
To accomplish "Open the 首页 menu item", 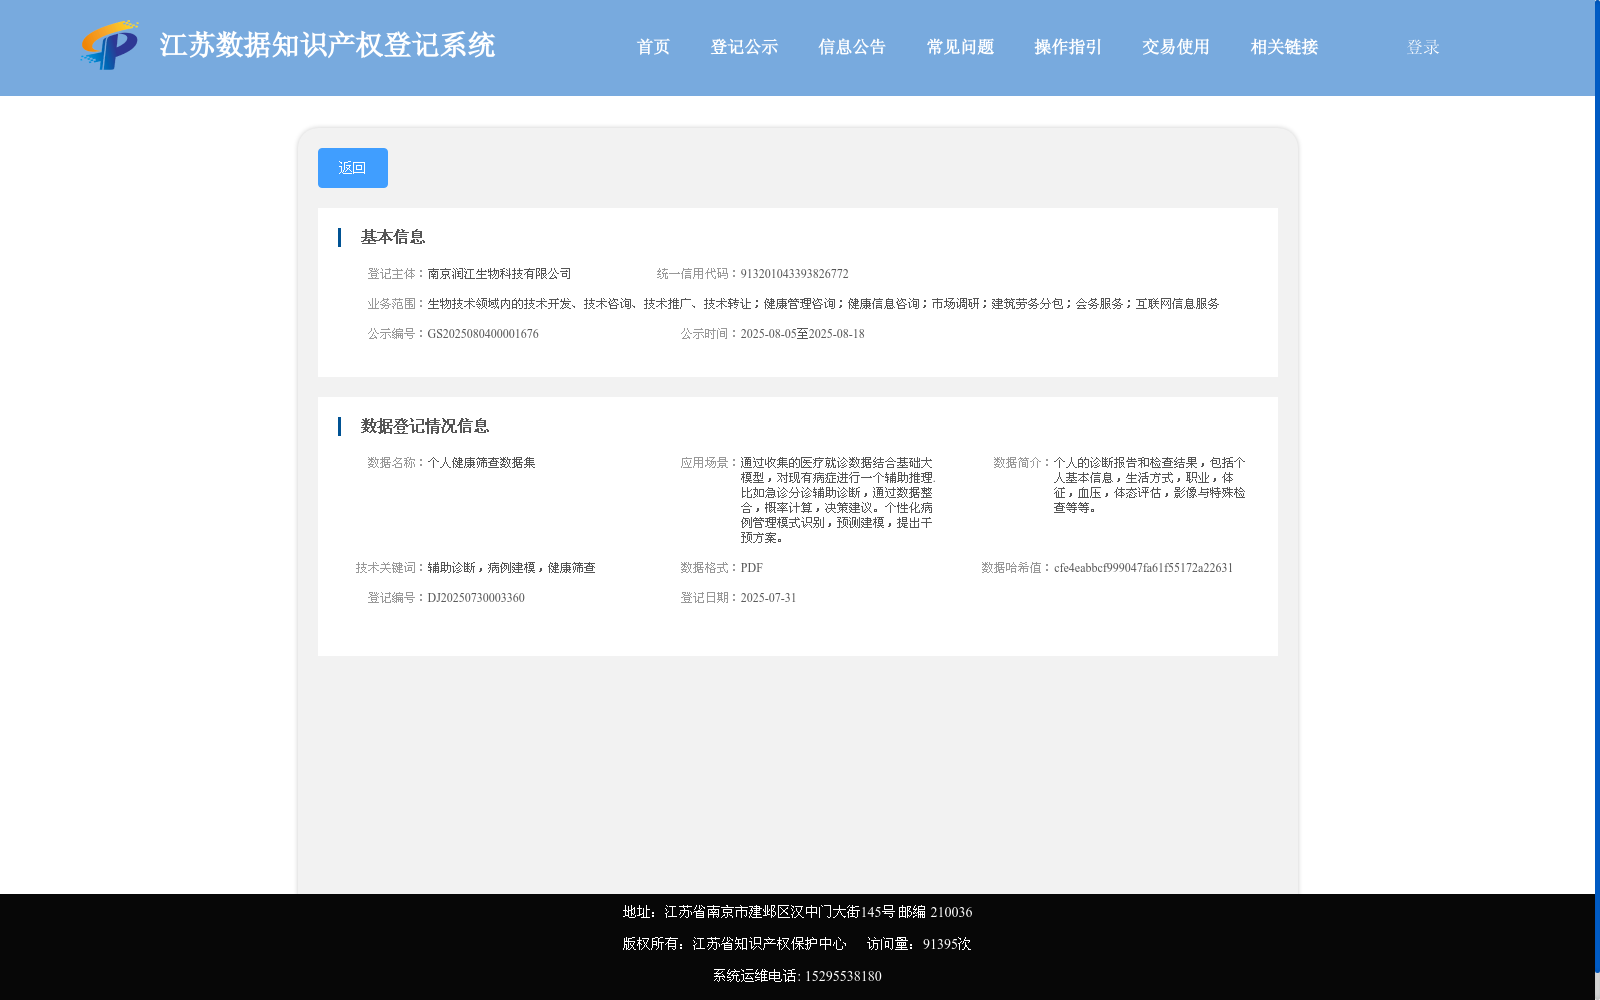I will [654, 47].
